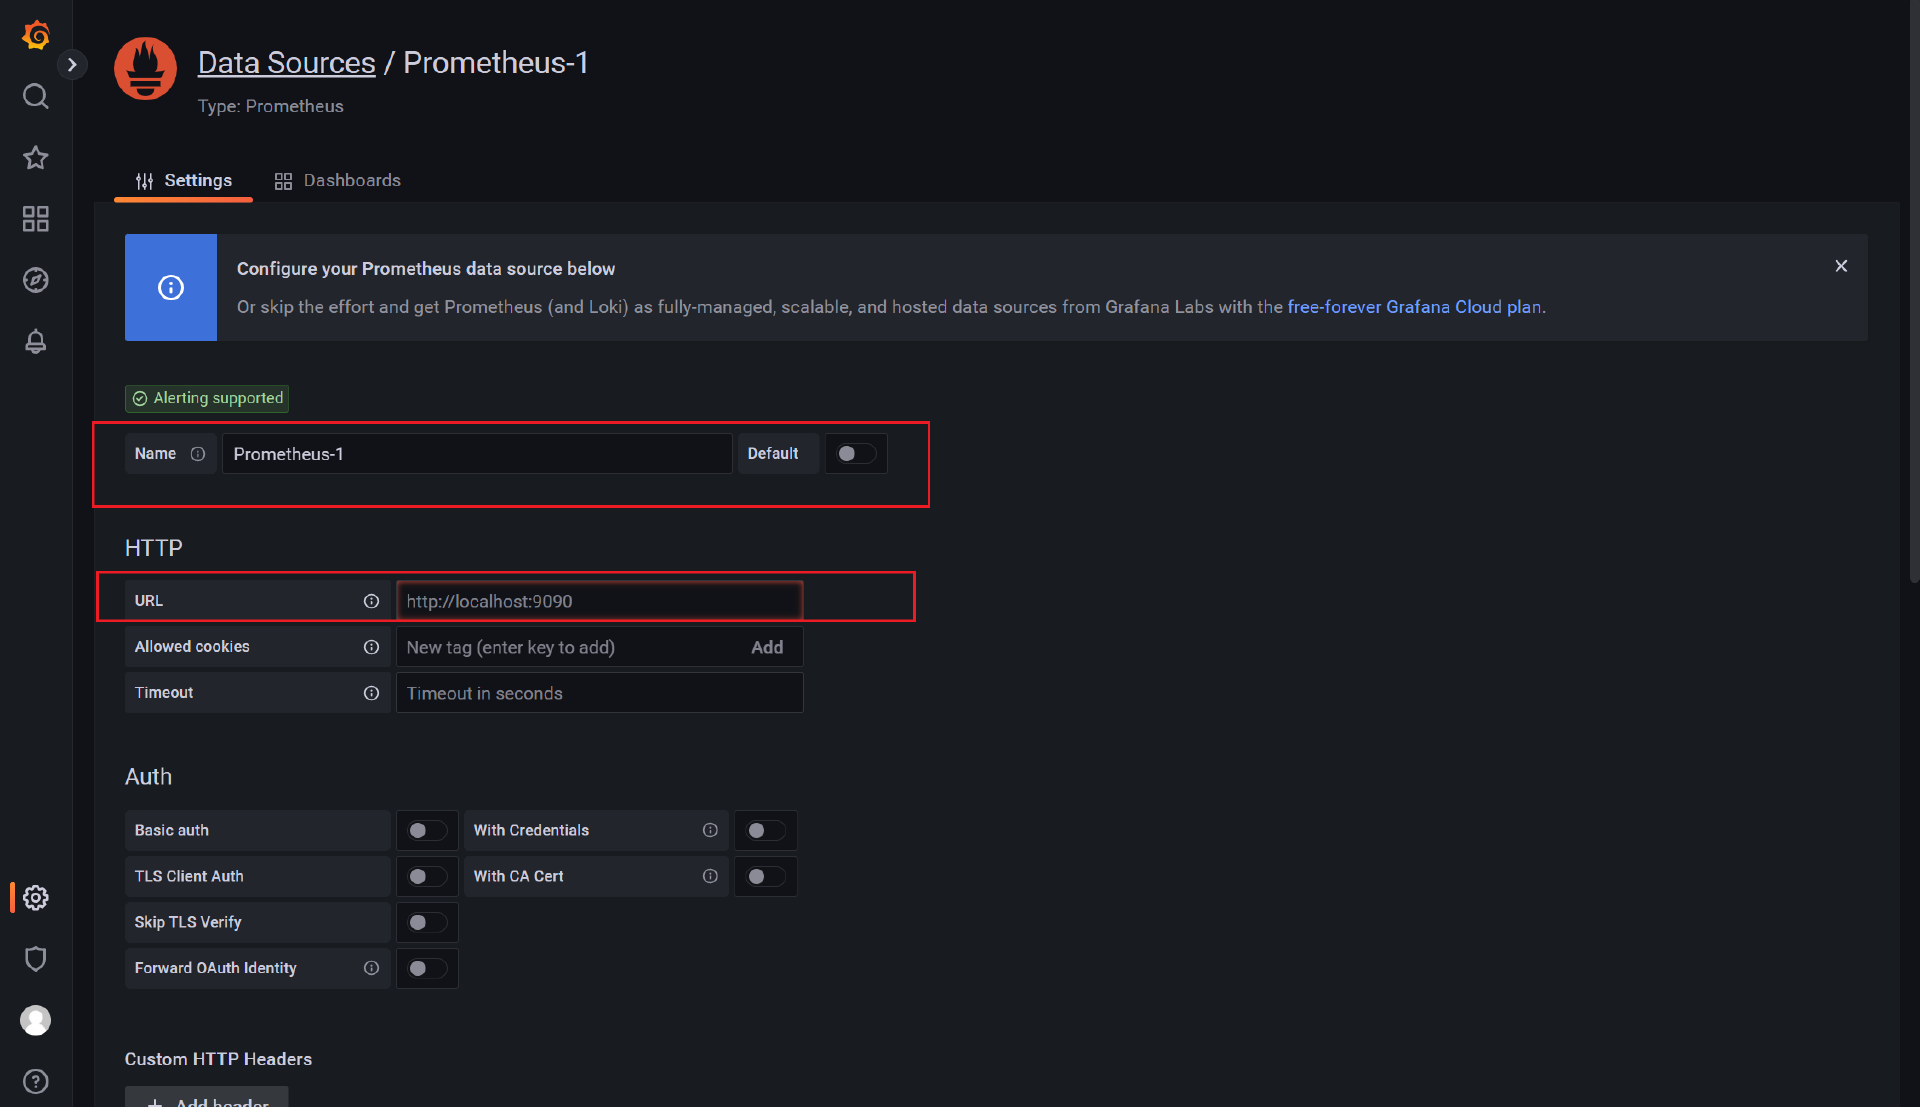Open Server Admin shield icon
This screenshot has height=1107, width=1920.
(36, 959)
